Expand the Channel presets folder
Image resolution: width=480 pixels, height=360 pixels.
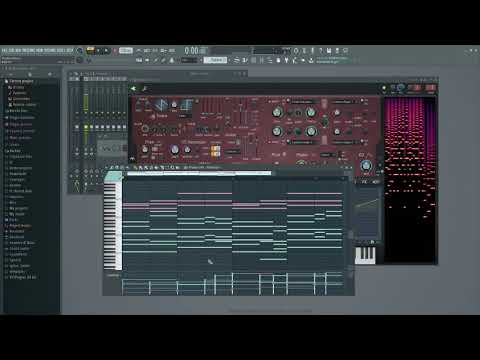pos(21,131)
